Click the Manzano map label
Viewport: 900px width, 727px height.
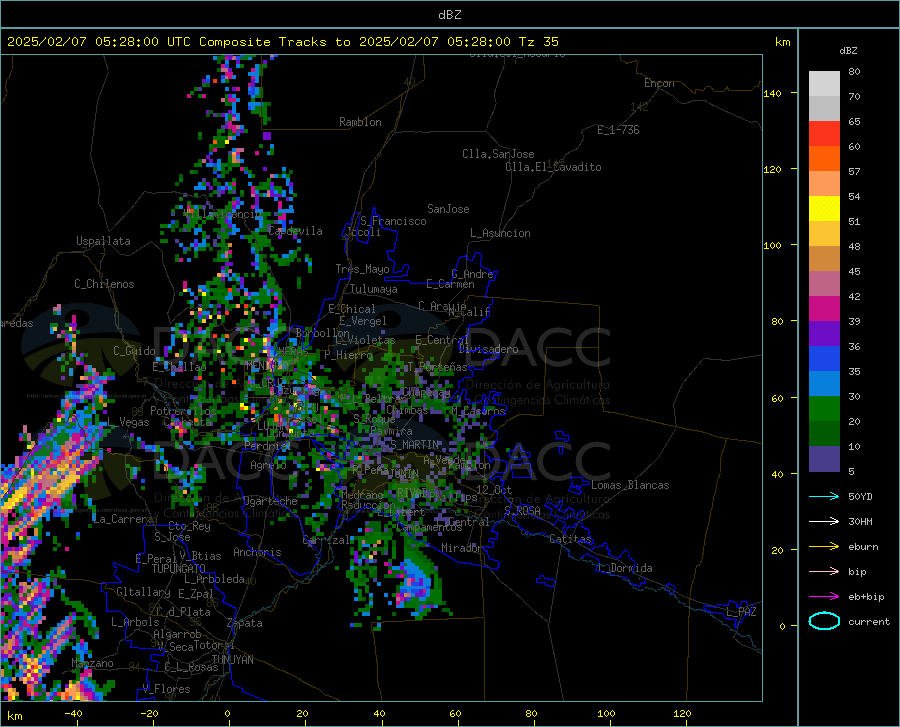pos(92,663)
